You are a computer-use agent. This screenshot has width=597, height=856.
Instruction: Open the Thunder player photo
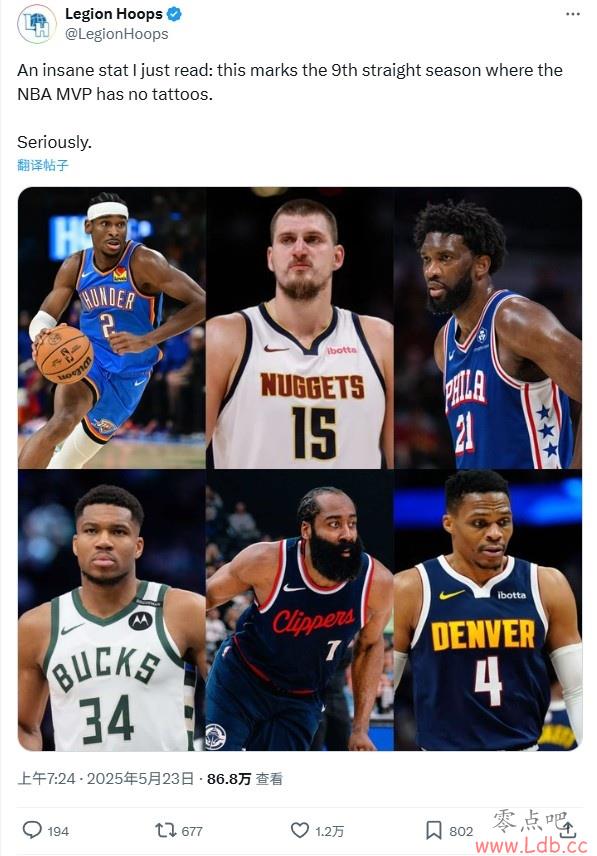click(112, 328)
